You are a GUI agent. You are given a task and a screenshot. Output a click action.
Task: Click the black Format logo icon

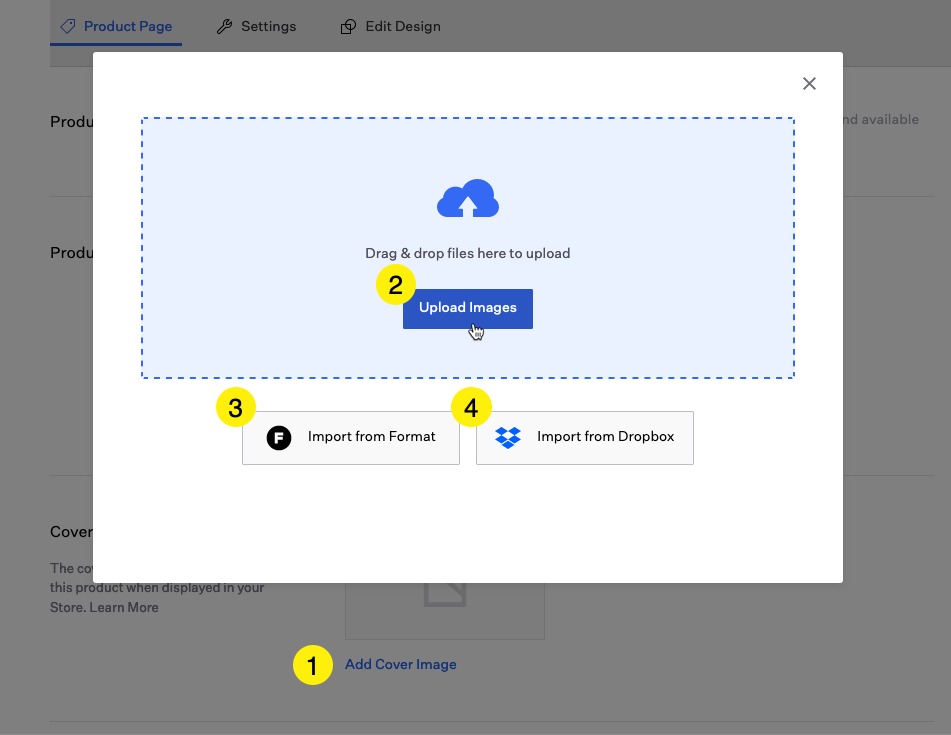pos(279,437)
